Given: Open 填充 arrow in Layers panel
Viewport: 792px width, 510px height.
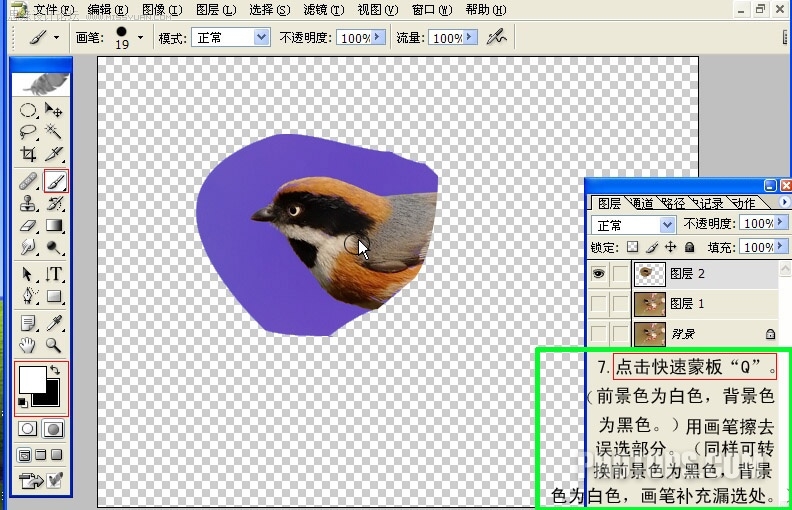Looking at the screenshot, I should (781, 247).
